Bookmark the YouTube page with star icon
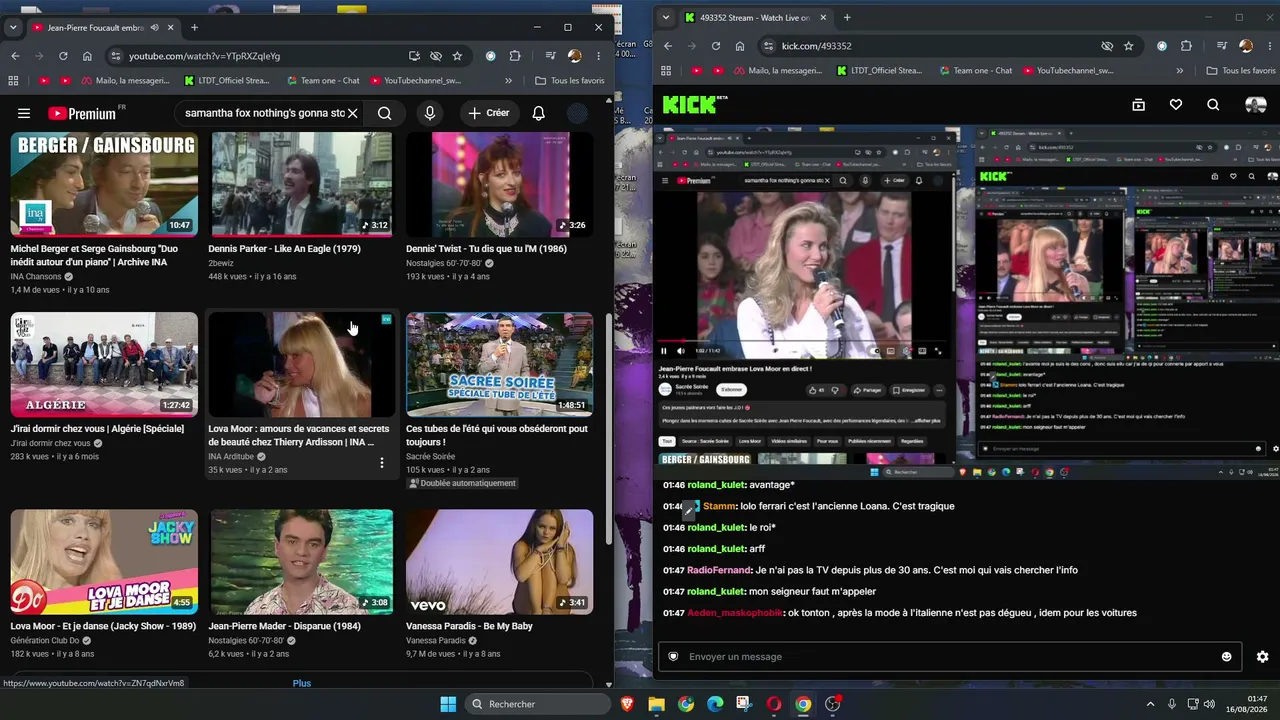 (x=457, y=56)
